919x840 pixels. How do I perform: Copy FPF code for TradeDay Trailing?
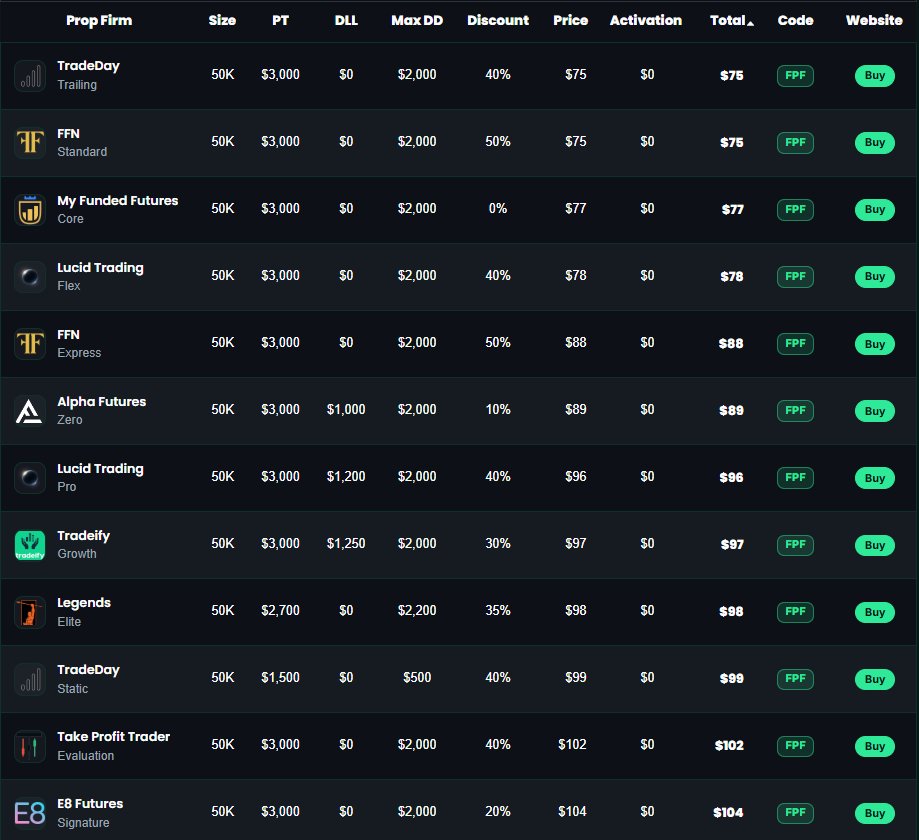[795, 76]
